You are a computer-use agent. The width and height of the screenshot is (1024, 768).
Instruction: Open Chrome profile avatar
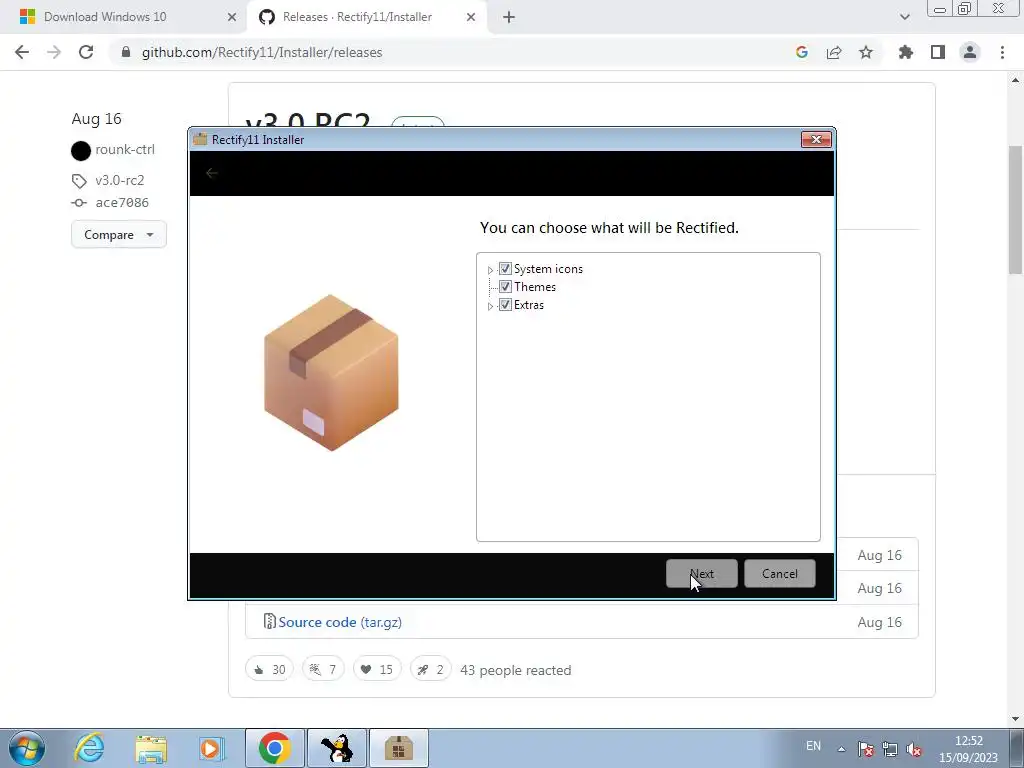click(970, 52)
